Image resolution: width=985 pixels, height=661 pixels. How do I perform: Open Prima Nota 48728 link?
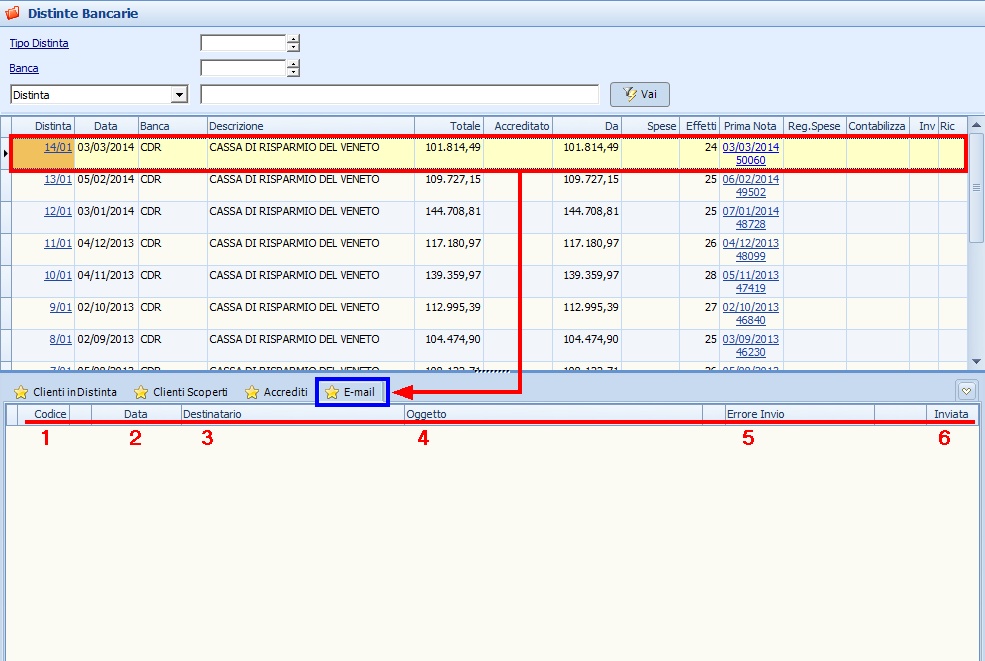[749, 225]
